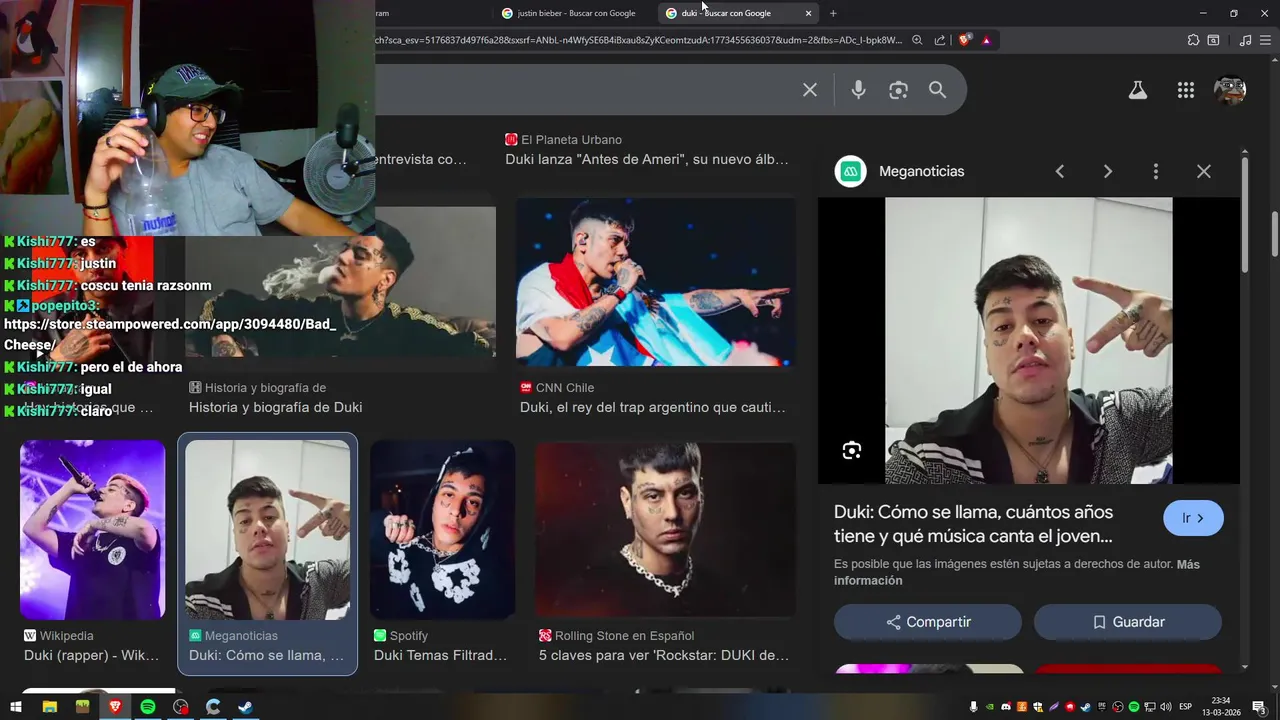The image size is (1280, 720).
Task: Click the microphone tray icon
Action: tap(974, 707)
